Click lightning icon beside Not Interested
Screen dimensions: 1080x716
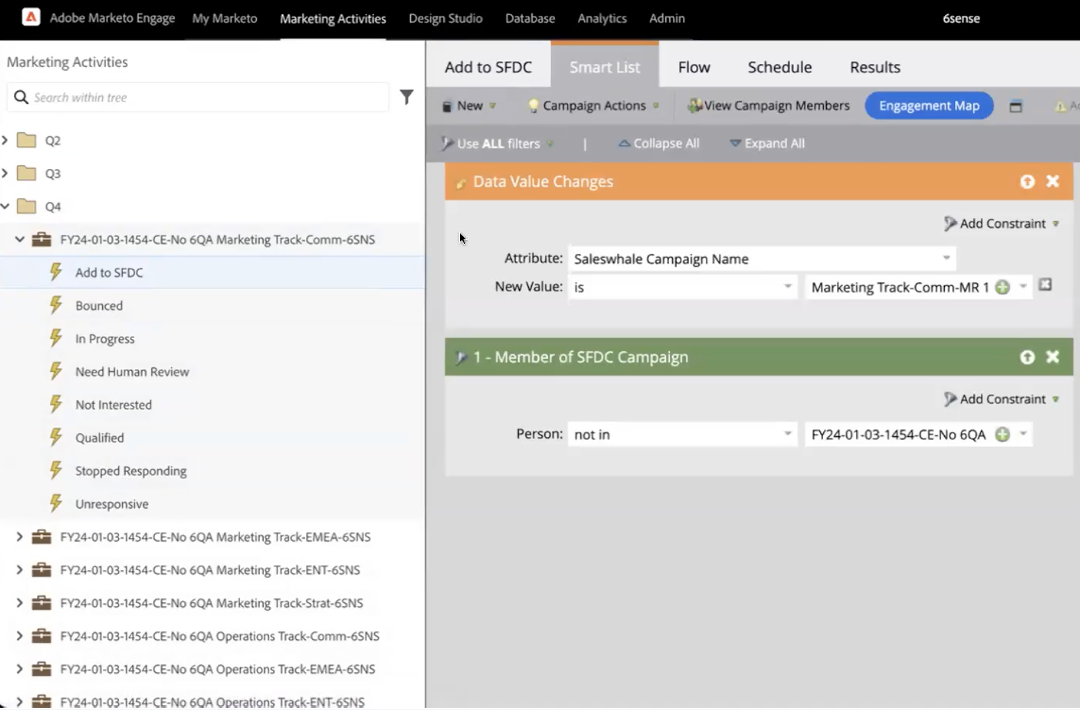point(56,404)
